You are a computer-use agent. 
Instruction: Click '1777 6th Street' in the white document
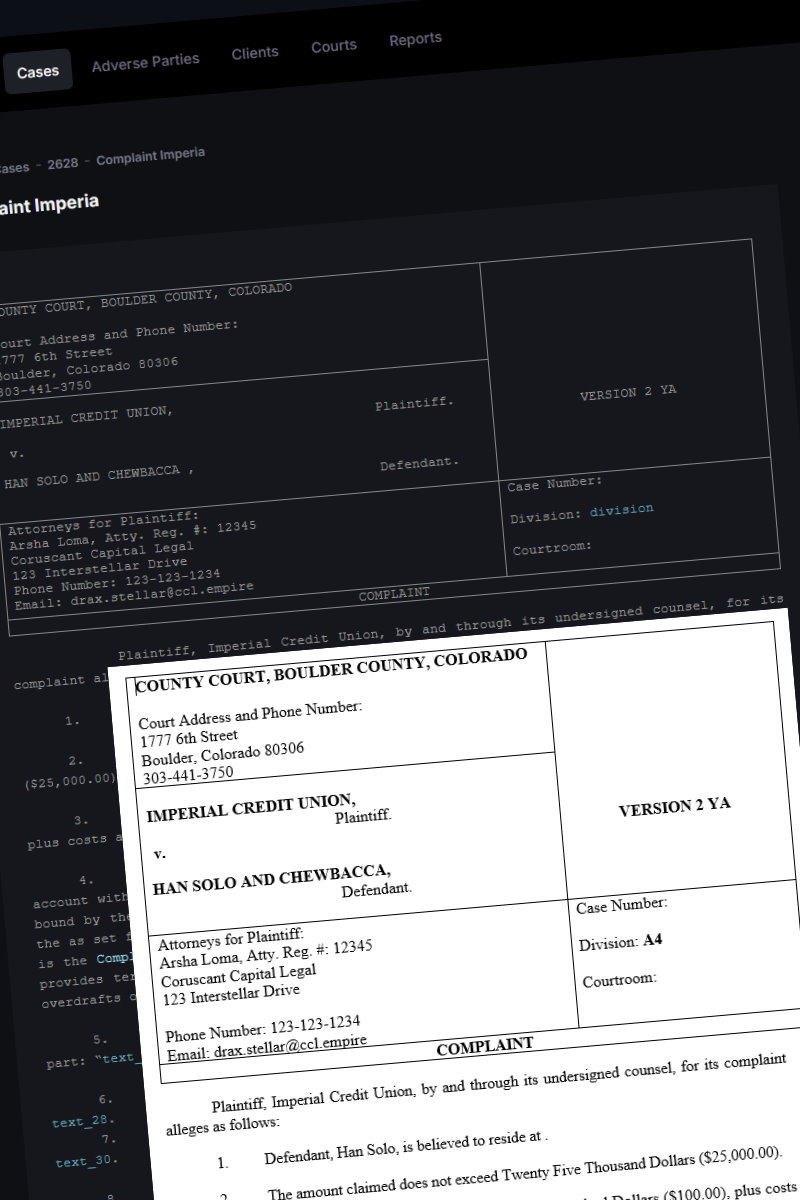pos(189,739)
